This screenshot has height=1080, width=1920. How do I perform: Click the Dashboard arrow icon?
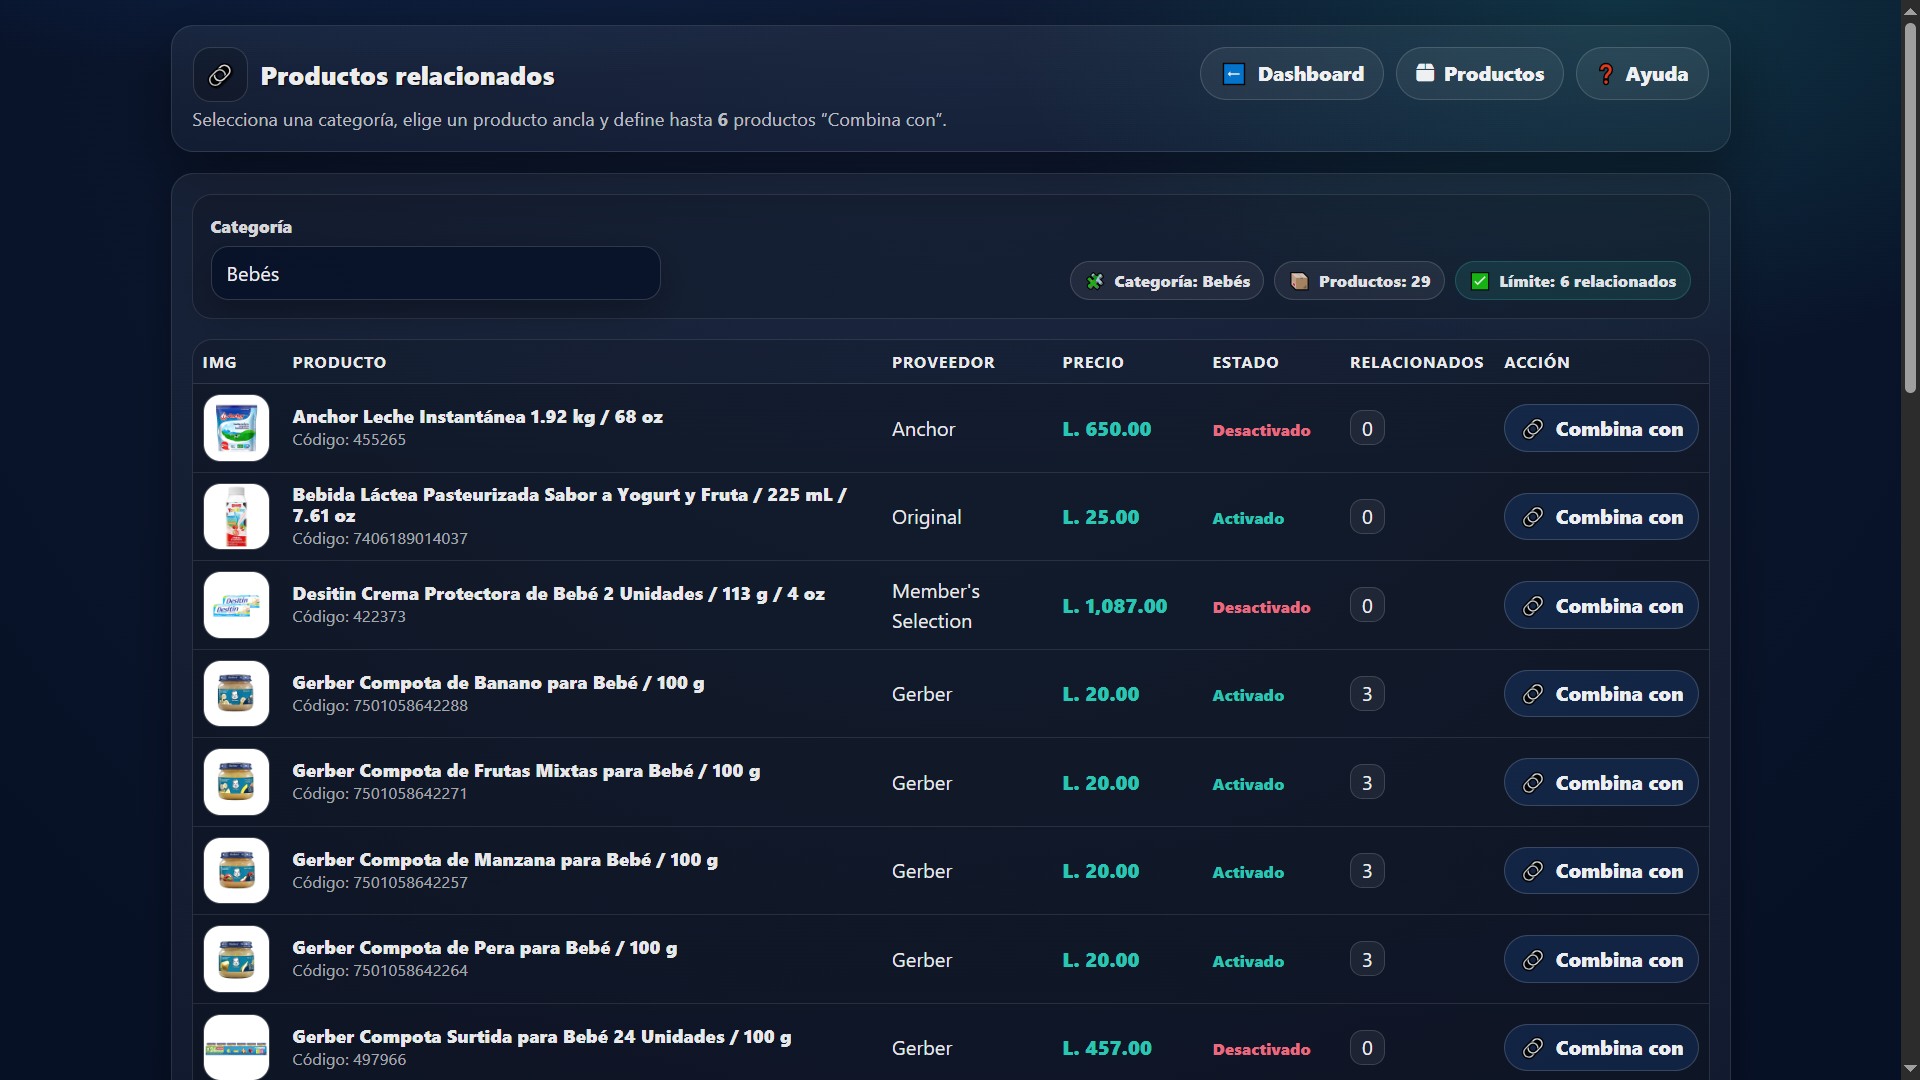(1234, 74)
